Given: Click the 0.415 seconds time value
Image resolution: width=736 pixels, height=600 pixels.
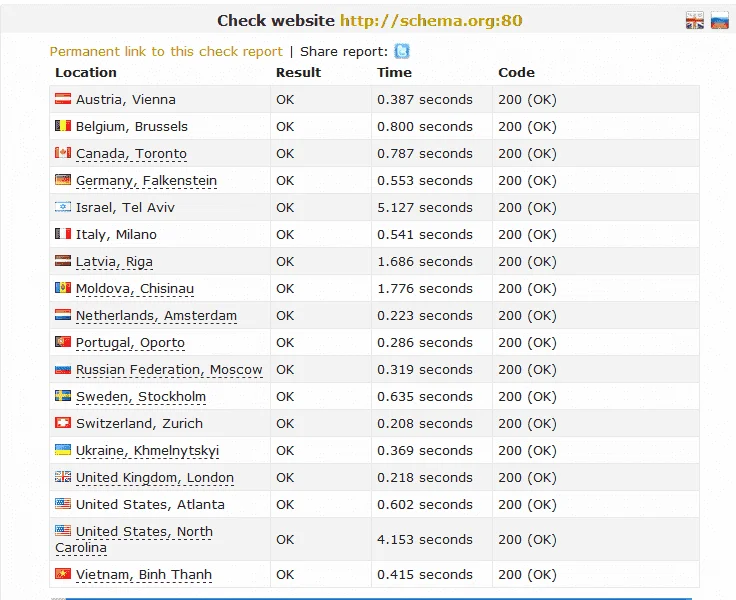Looking at the screenshot, I should (425, 575).
